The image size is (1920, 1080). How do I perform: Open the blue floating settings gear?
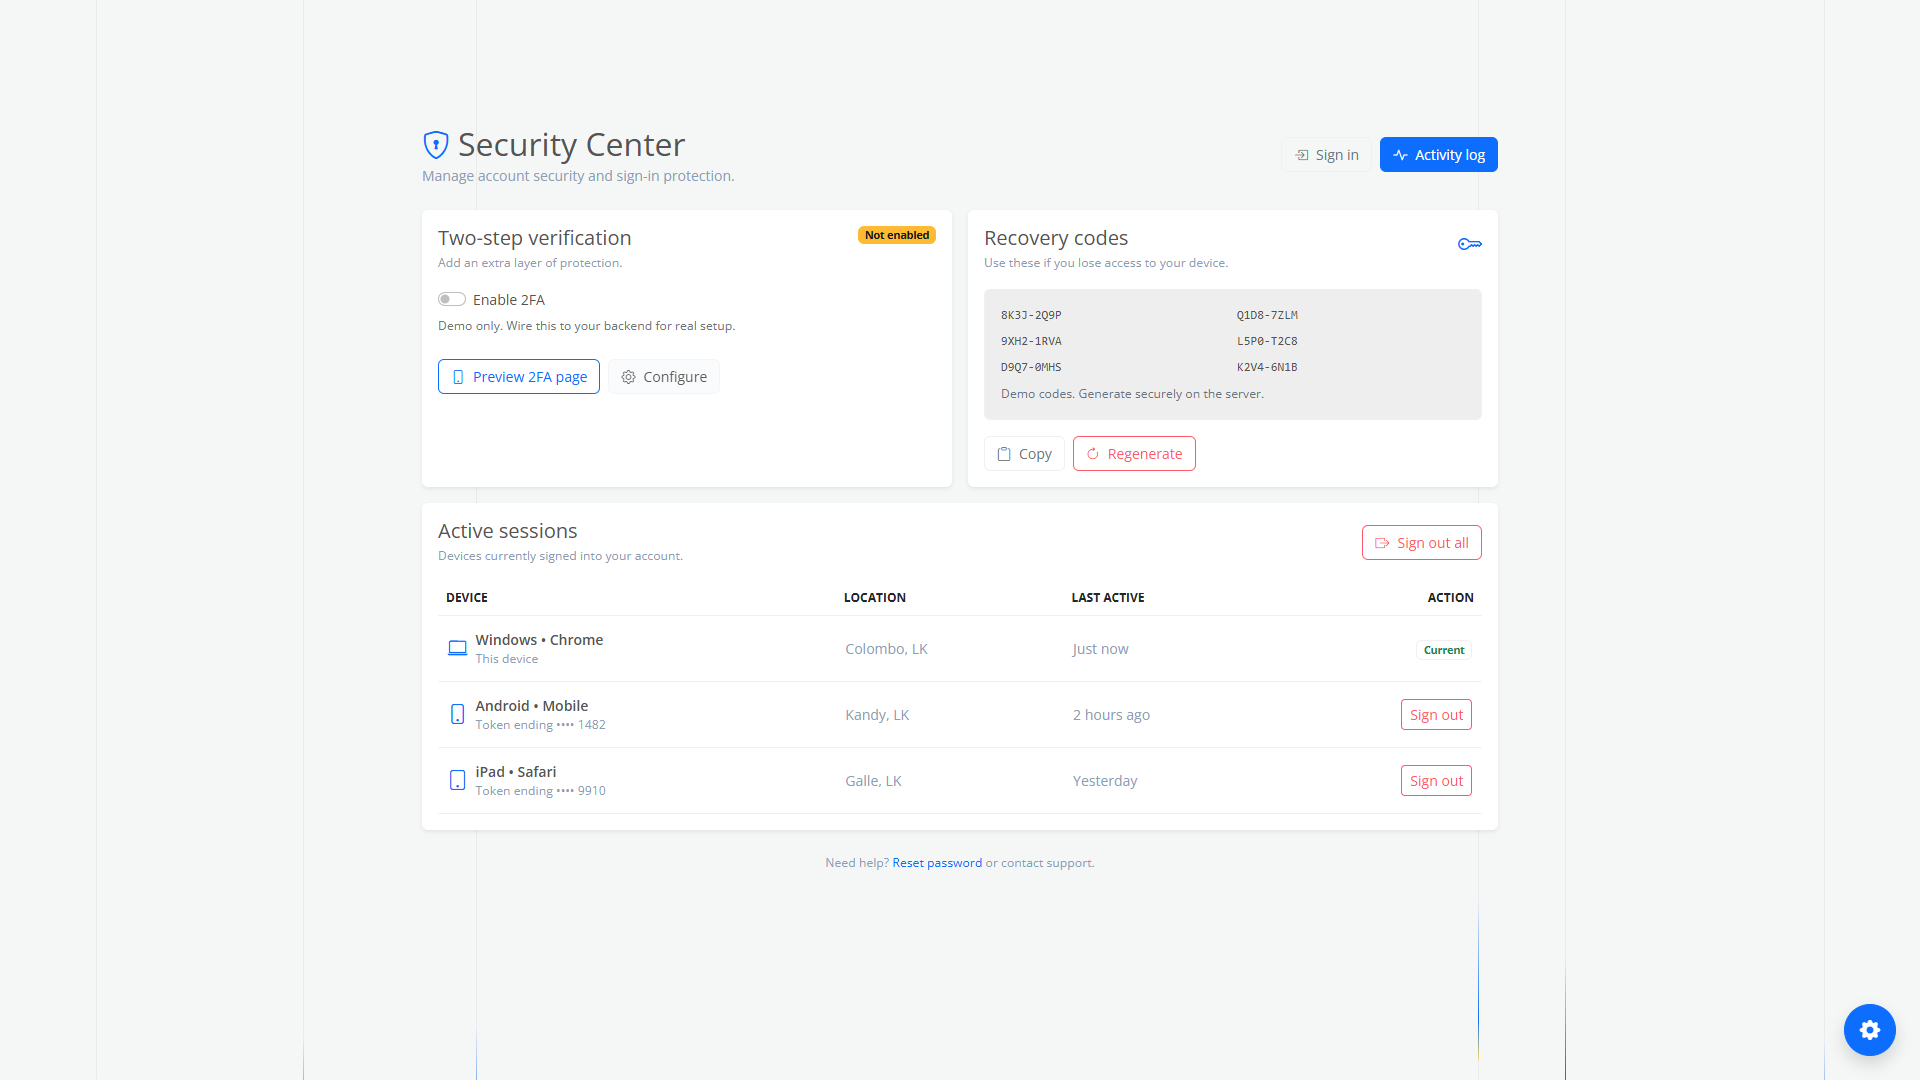tap(1869, 1030)
